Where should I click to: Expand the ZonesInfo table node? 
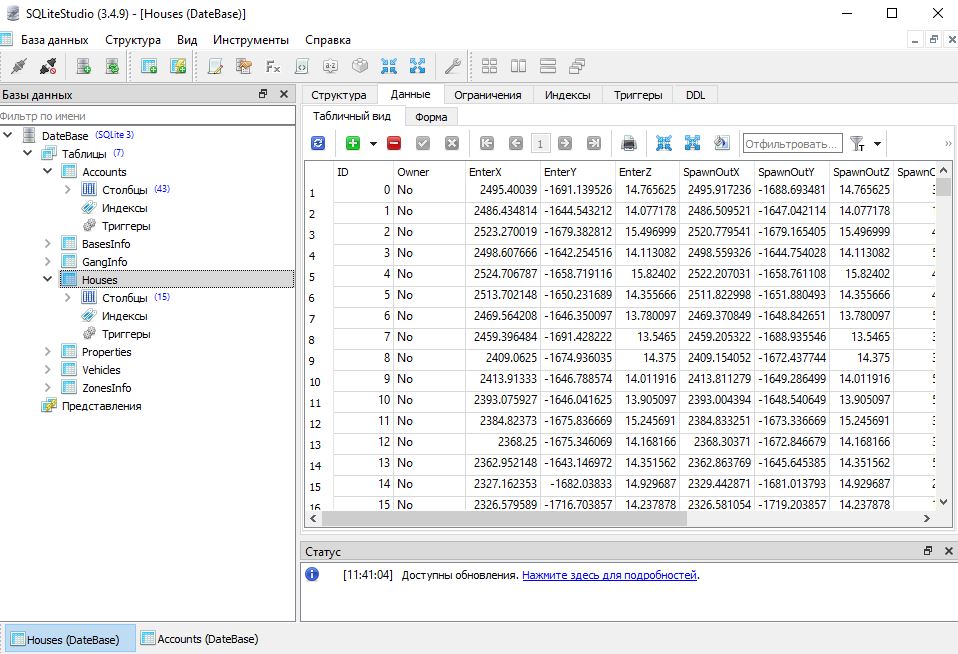pyautogui.click(x=48, y=388)
